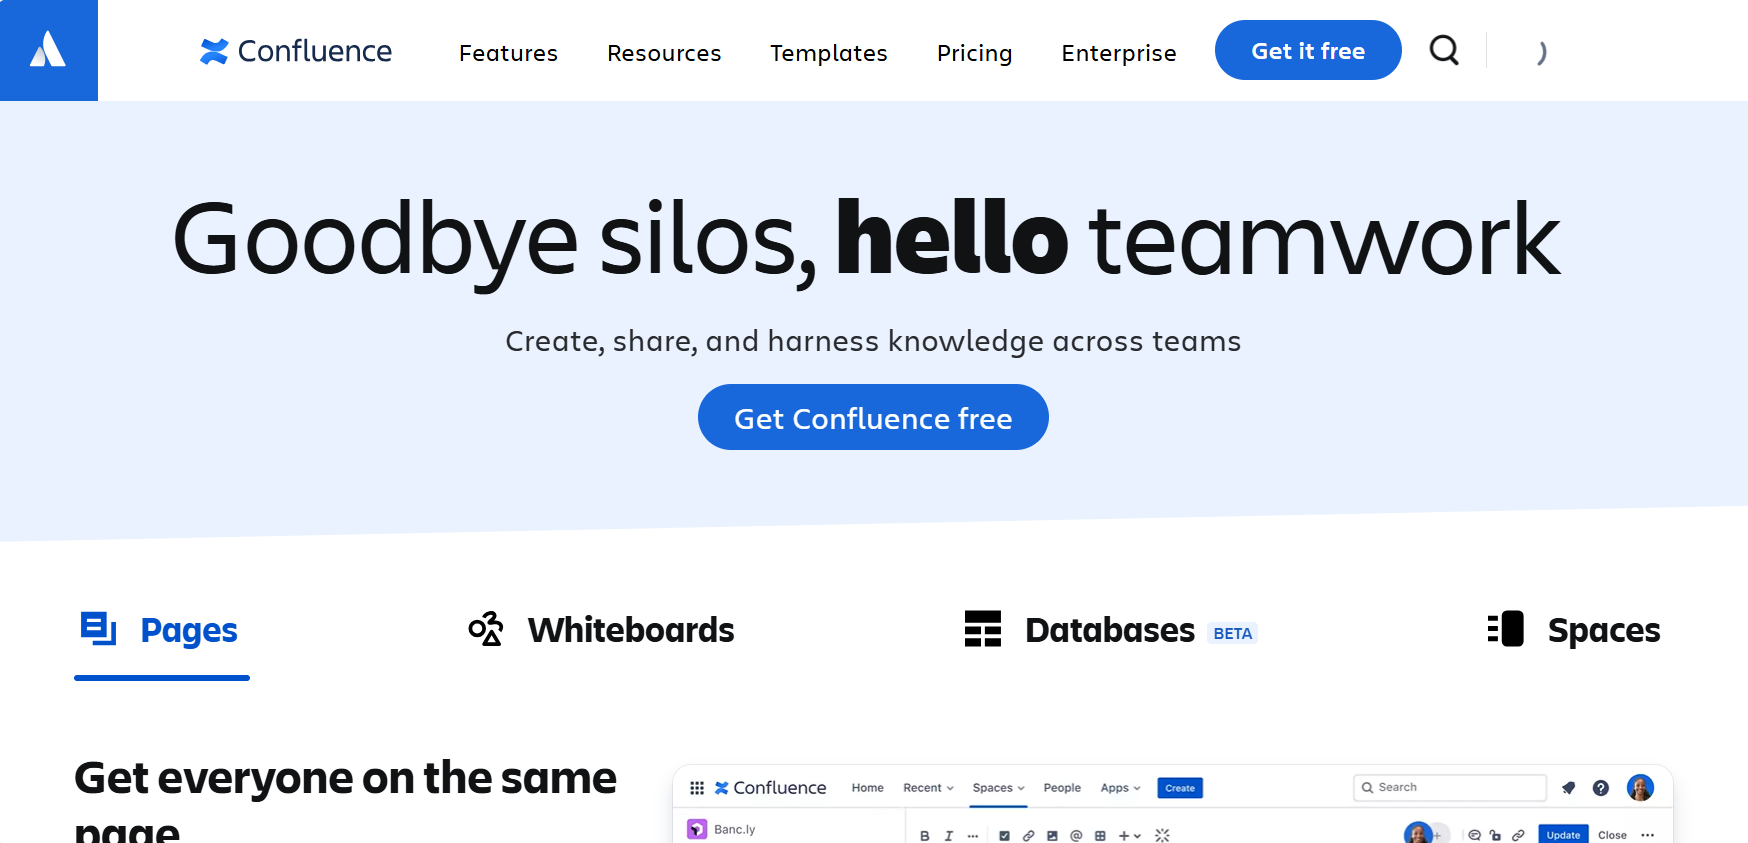This screenshot has width=1748, height=843.
Task: Expand the Recent dropdown in mockup
Action: tap(928, 788)
